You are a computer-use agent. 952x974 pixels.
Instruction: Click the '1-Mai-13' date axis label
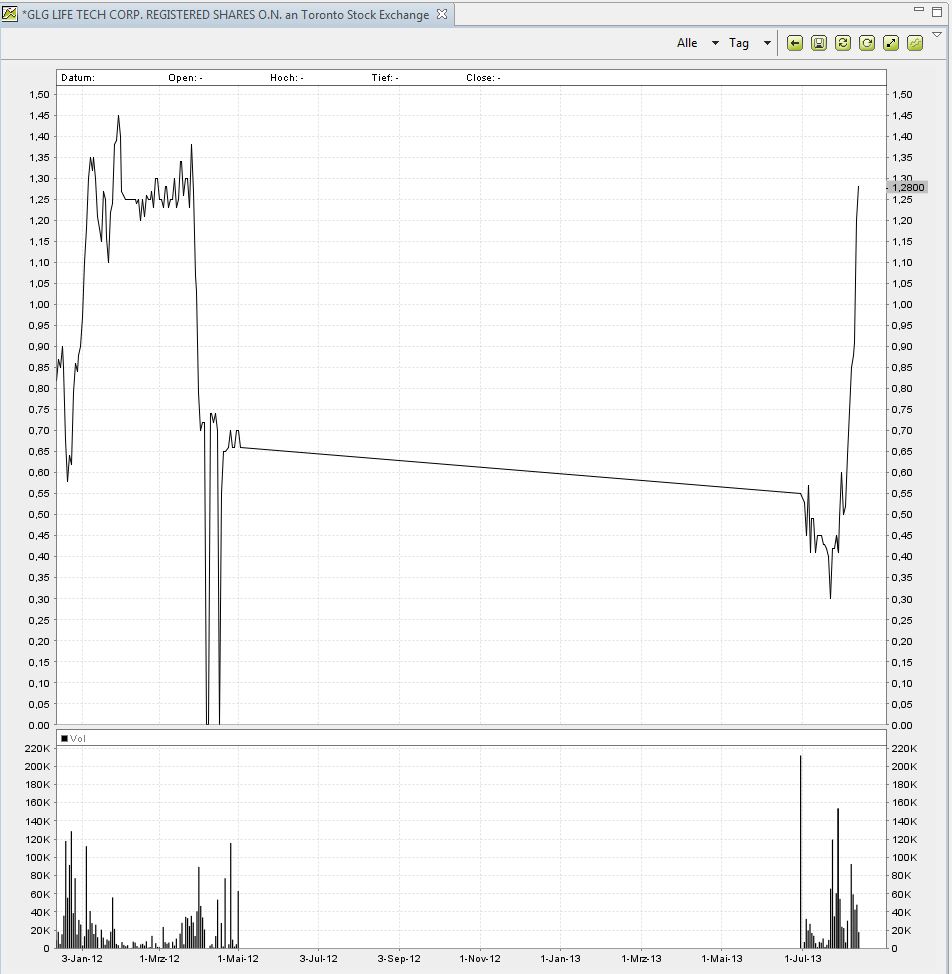point(722,958)
